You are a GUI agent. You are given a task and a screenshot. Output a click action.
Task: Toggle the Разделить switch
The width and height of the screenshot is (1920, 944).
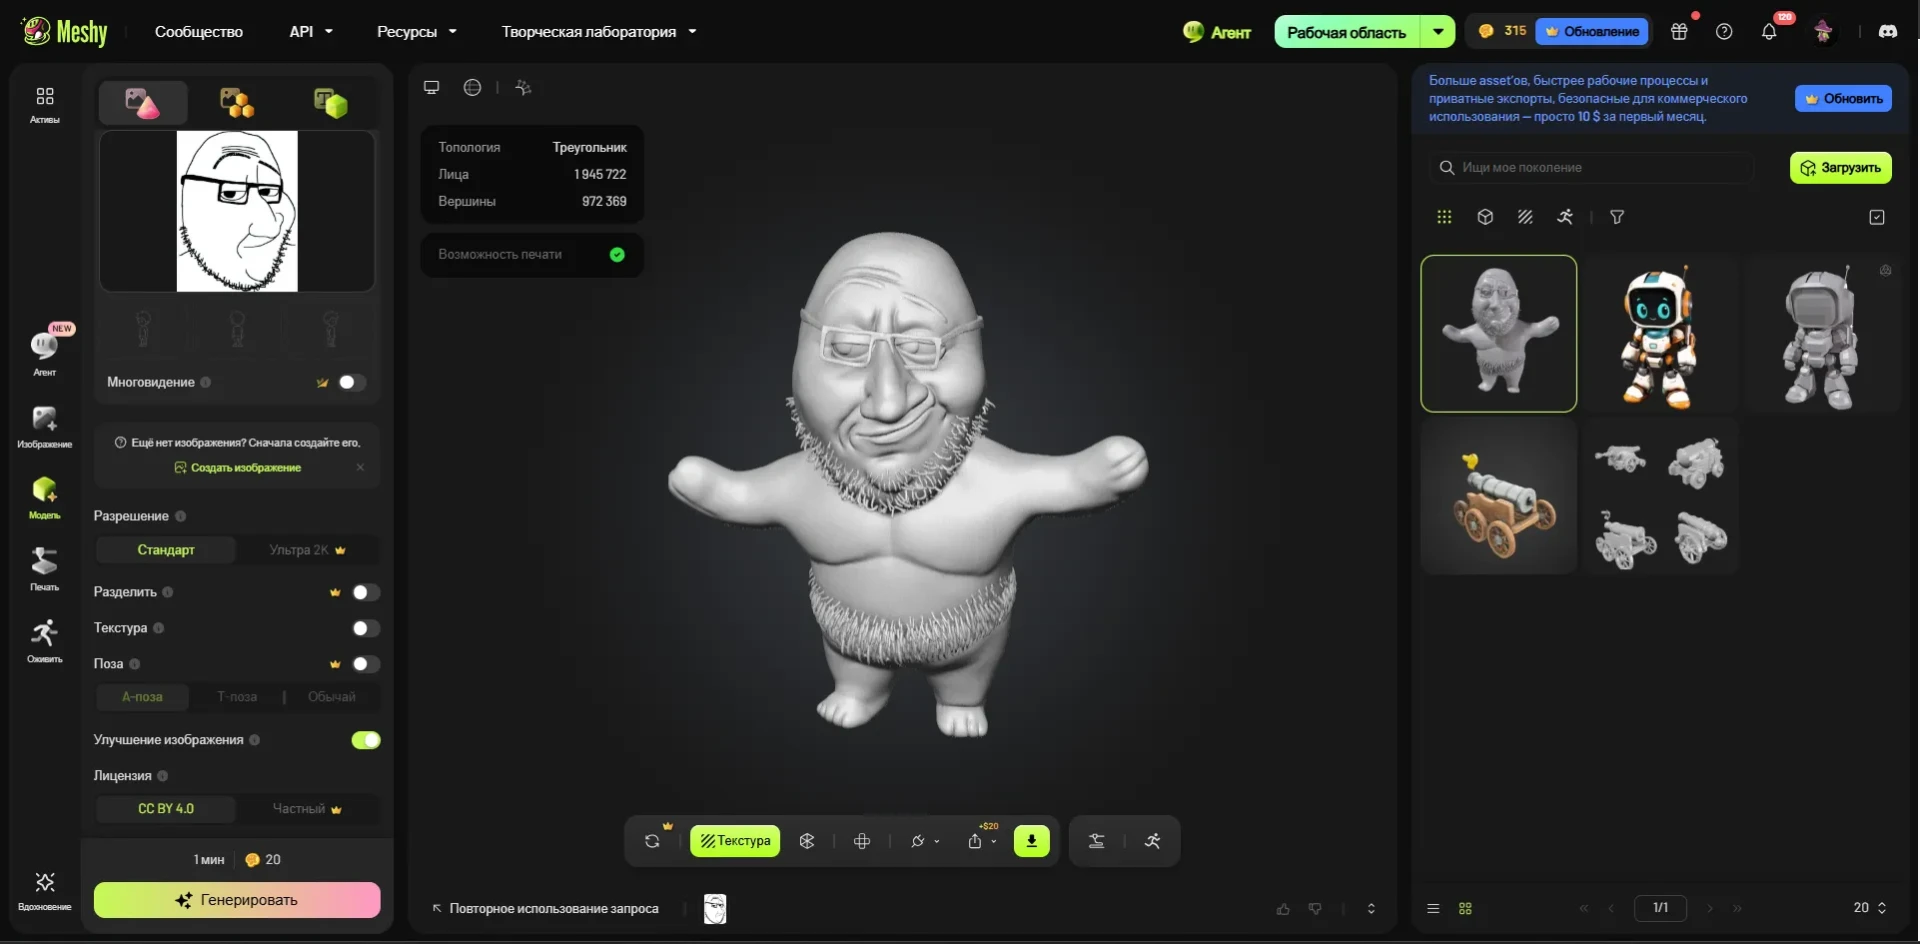coord(366,592)
